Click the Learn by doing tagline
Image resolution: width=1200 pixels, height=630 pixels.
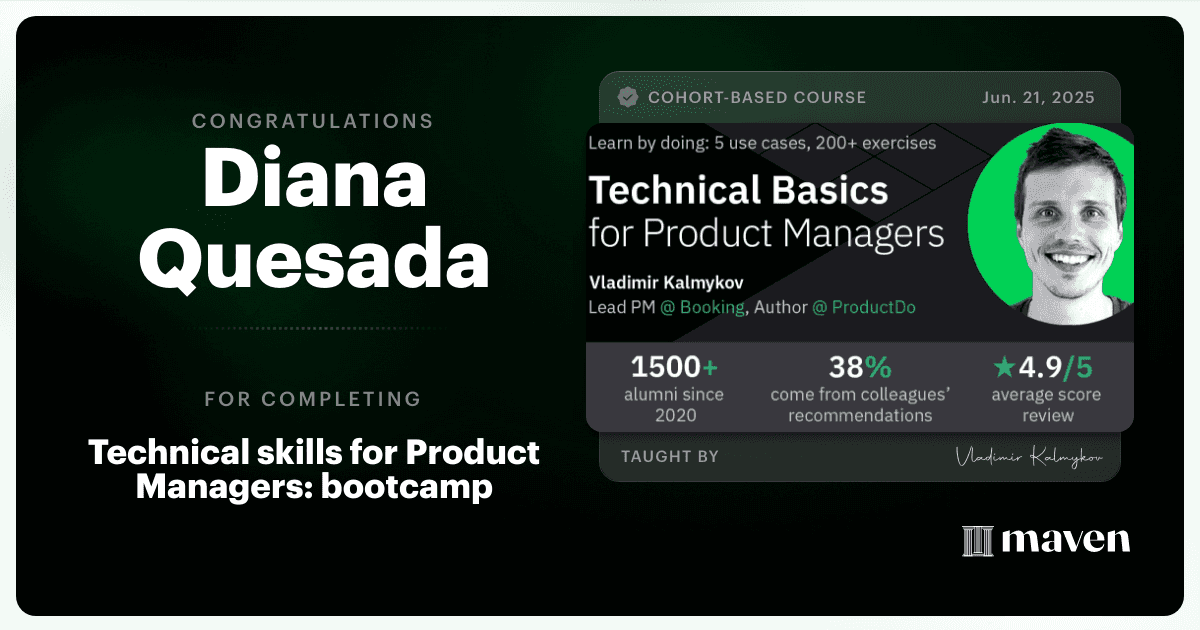coord(762,142)
